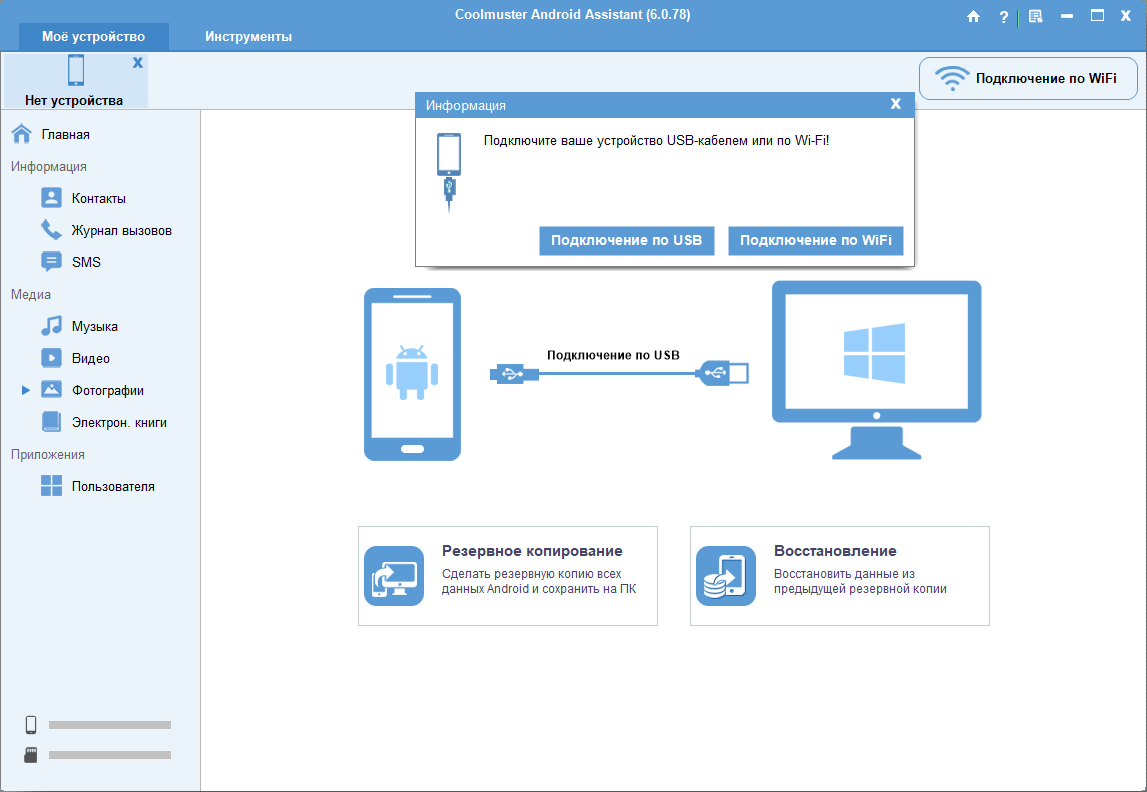The height and width of the screenshot is (792, 1147).
Task: Open Пользователя apps in the sidebar
Action: tap(113, 486)
